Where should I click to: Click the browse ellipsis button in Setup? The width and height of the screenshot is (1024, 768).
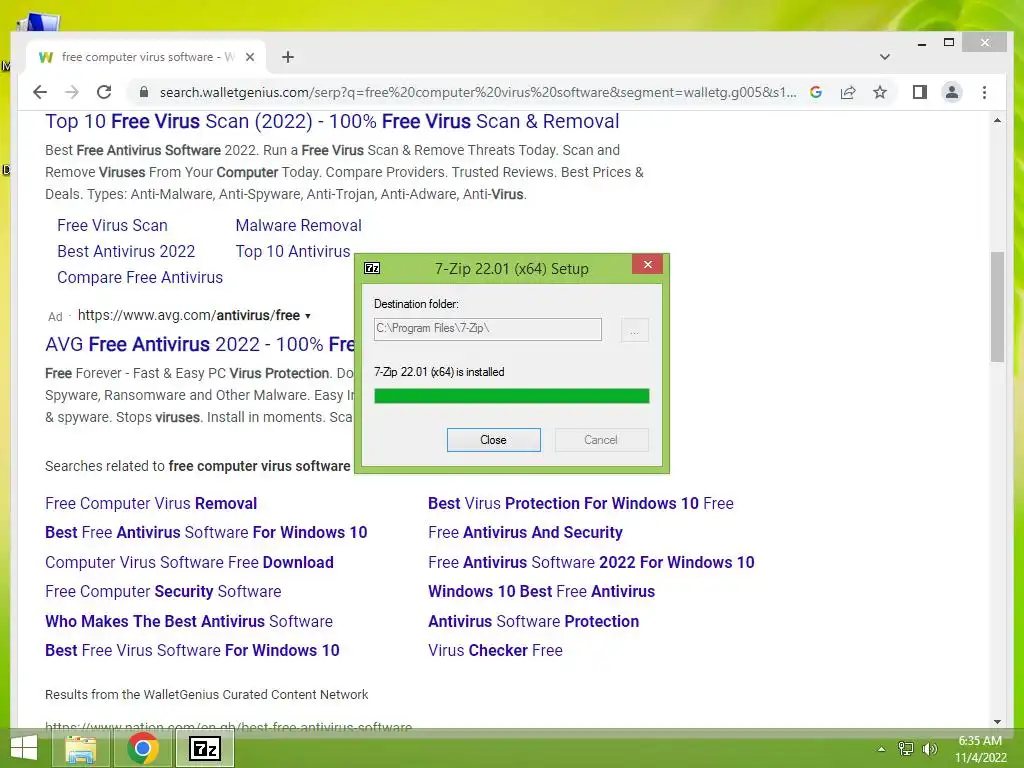click(634, 330)
